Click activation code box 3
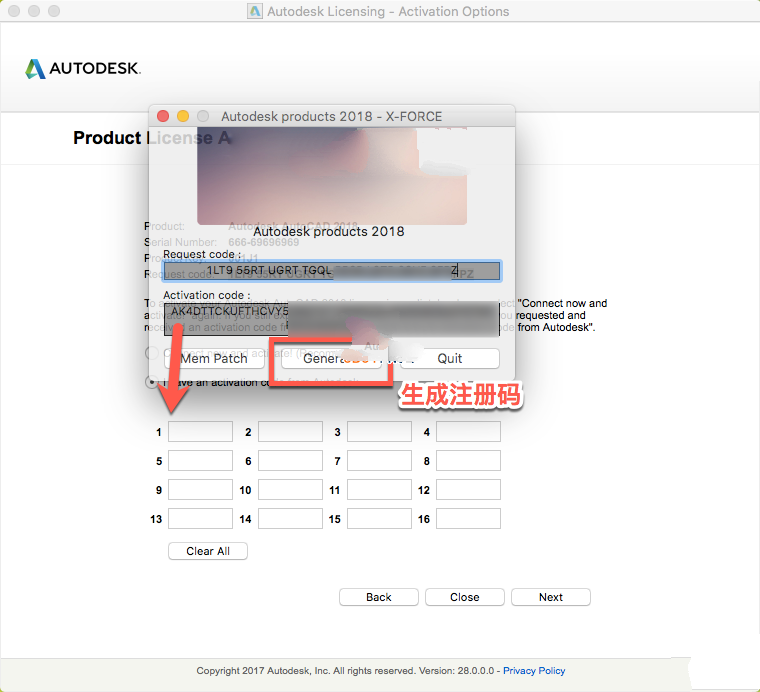 [x=379, y=432]
